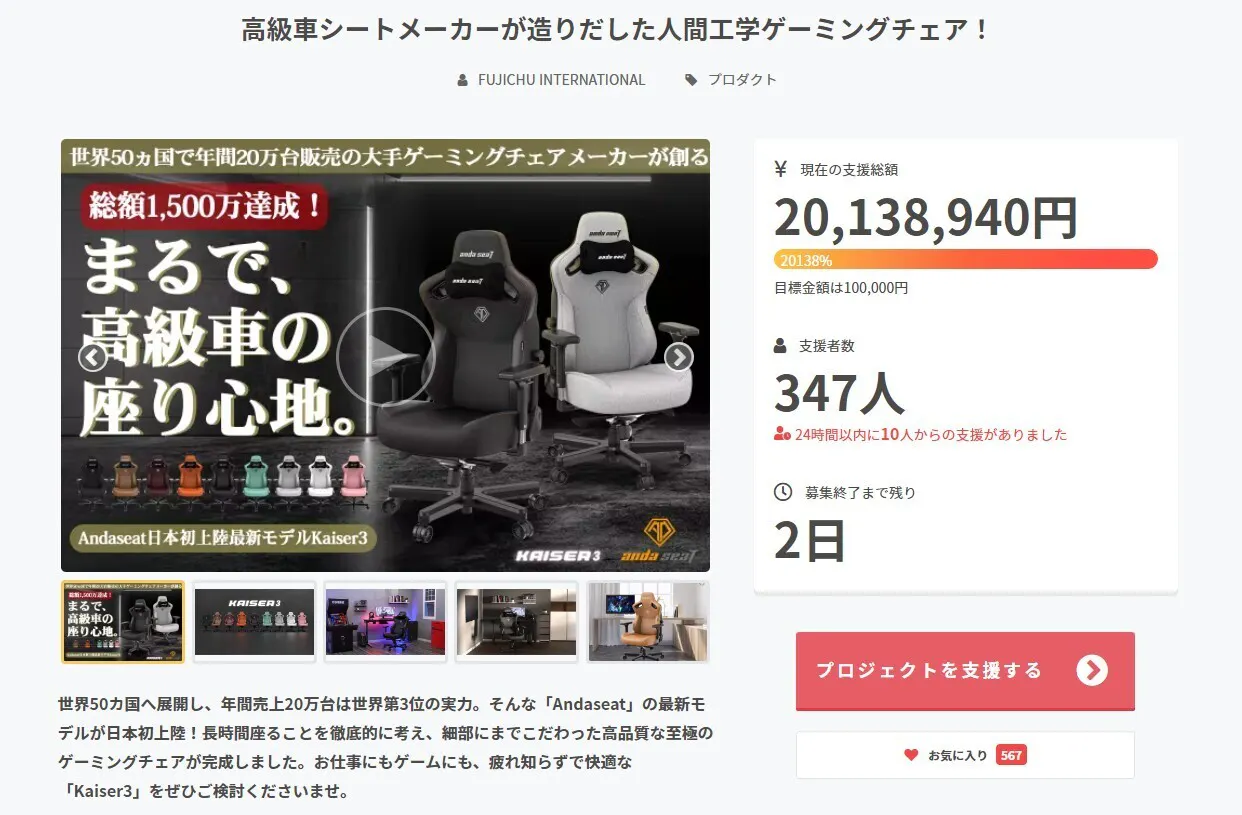Go to previous image in carousel

click(x=92, y=357)
